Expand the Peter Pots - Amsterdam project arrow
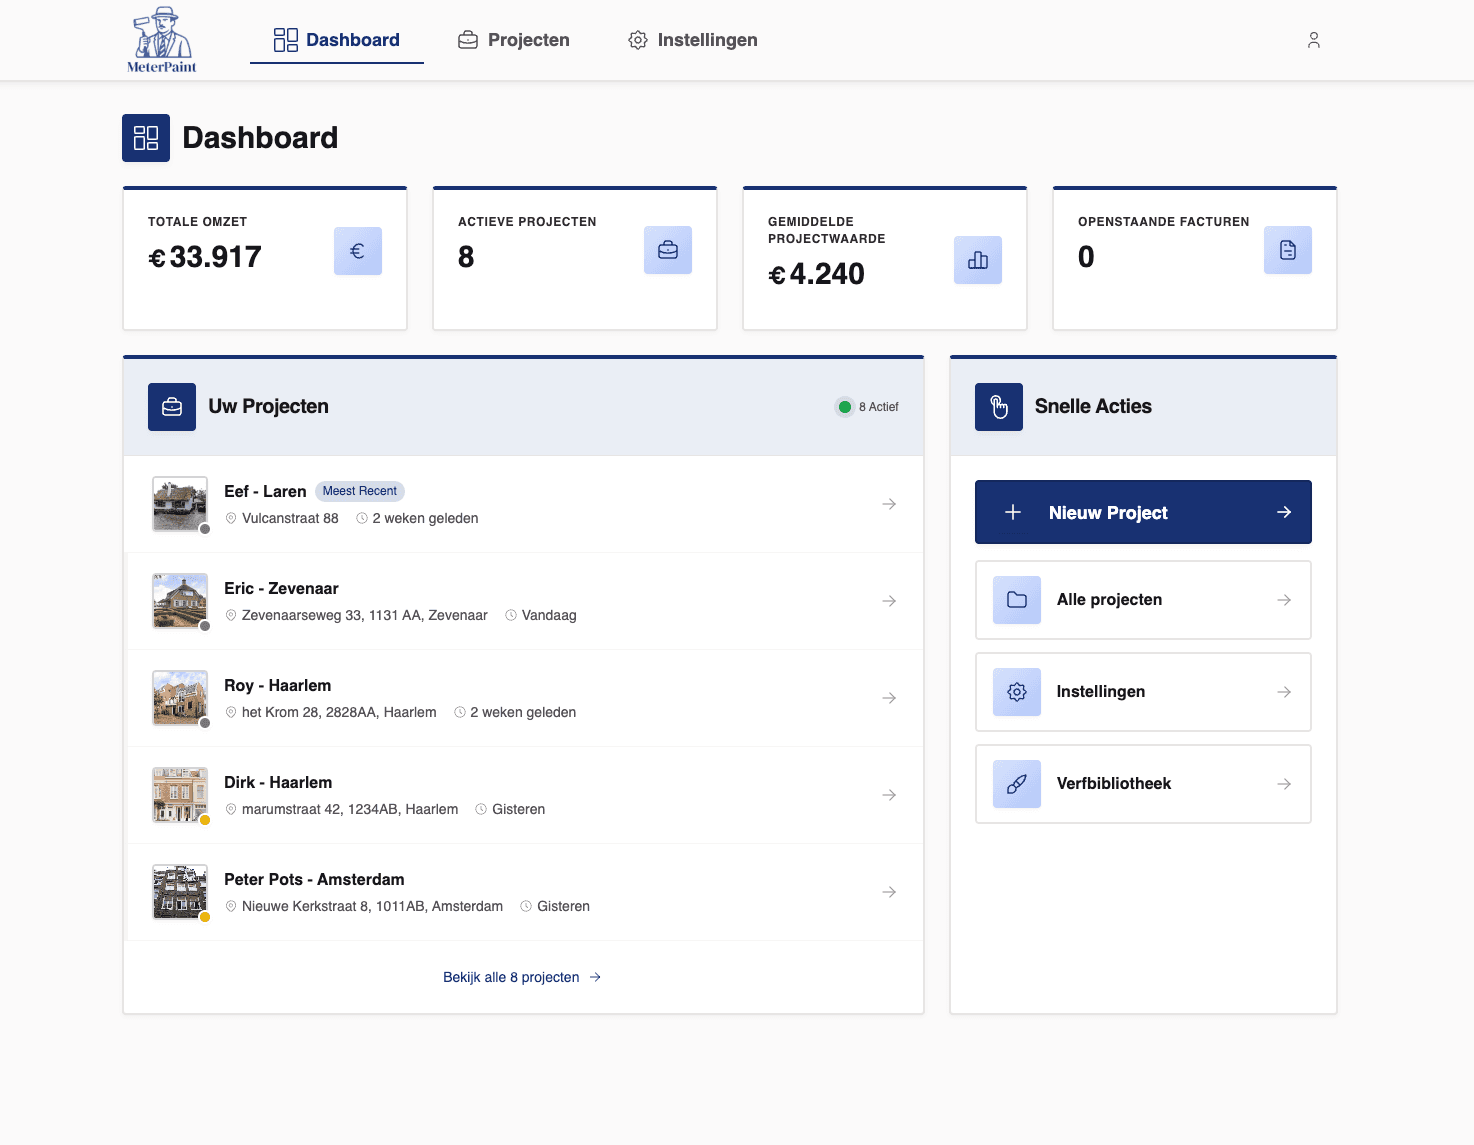The height and width of the screenshot is (1145, 1474). 888,891
